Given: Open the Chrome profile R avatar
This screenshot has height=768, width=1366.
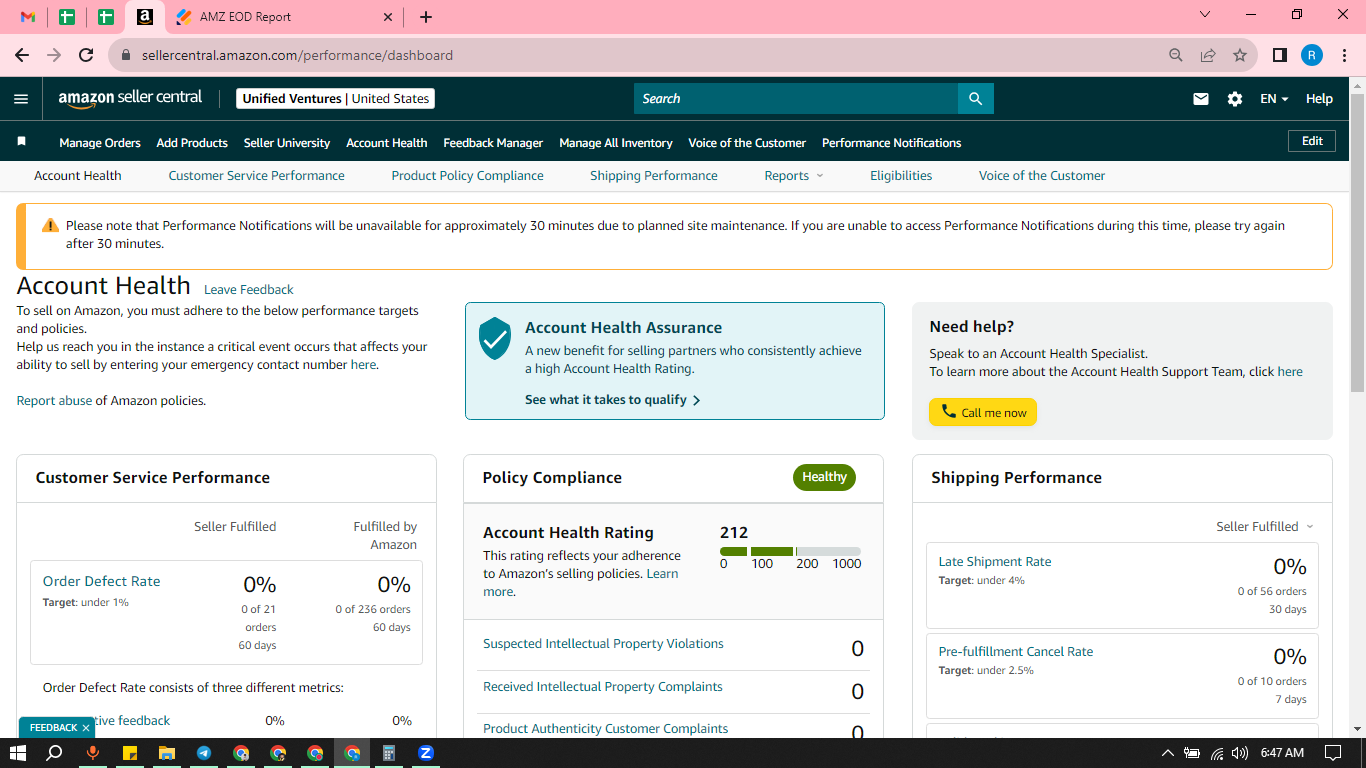Looking at the screenshot, I should pos(1312,55).
